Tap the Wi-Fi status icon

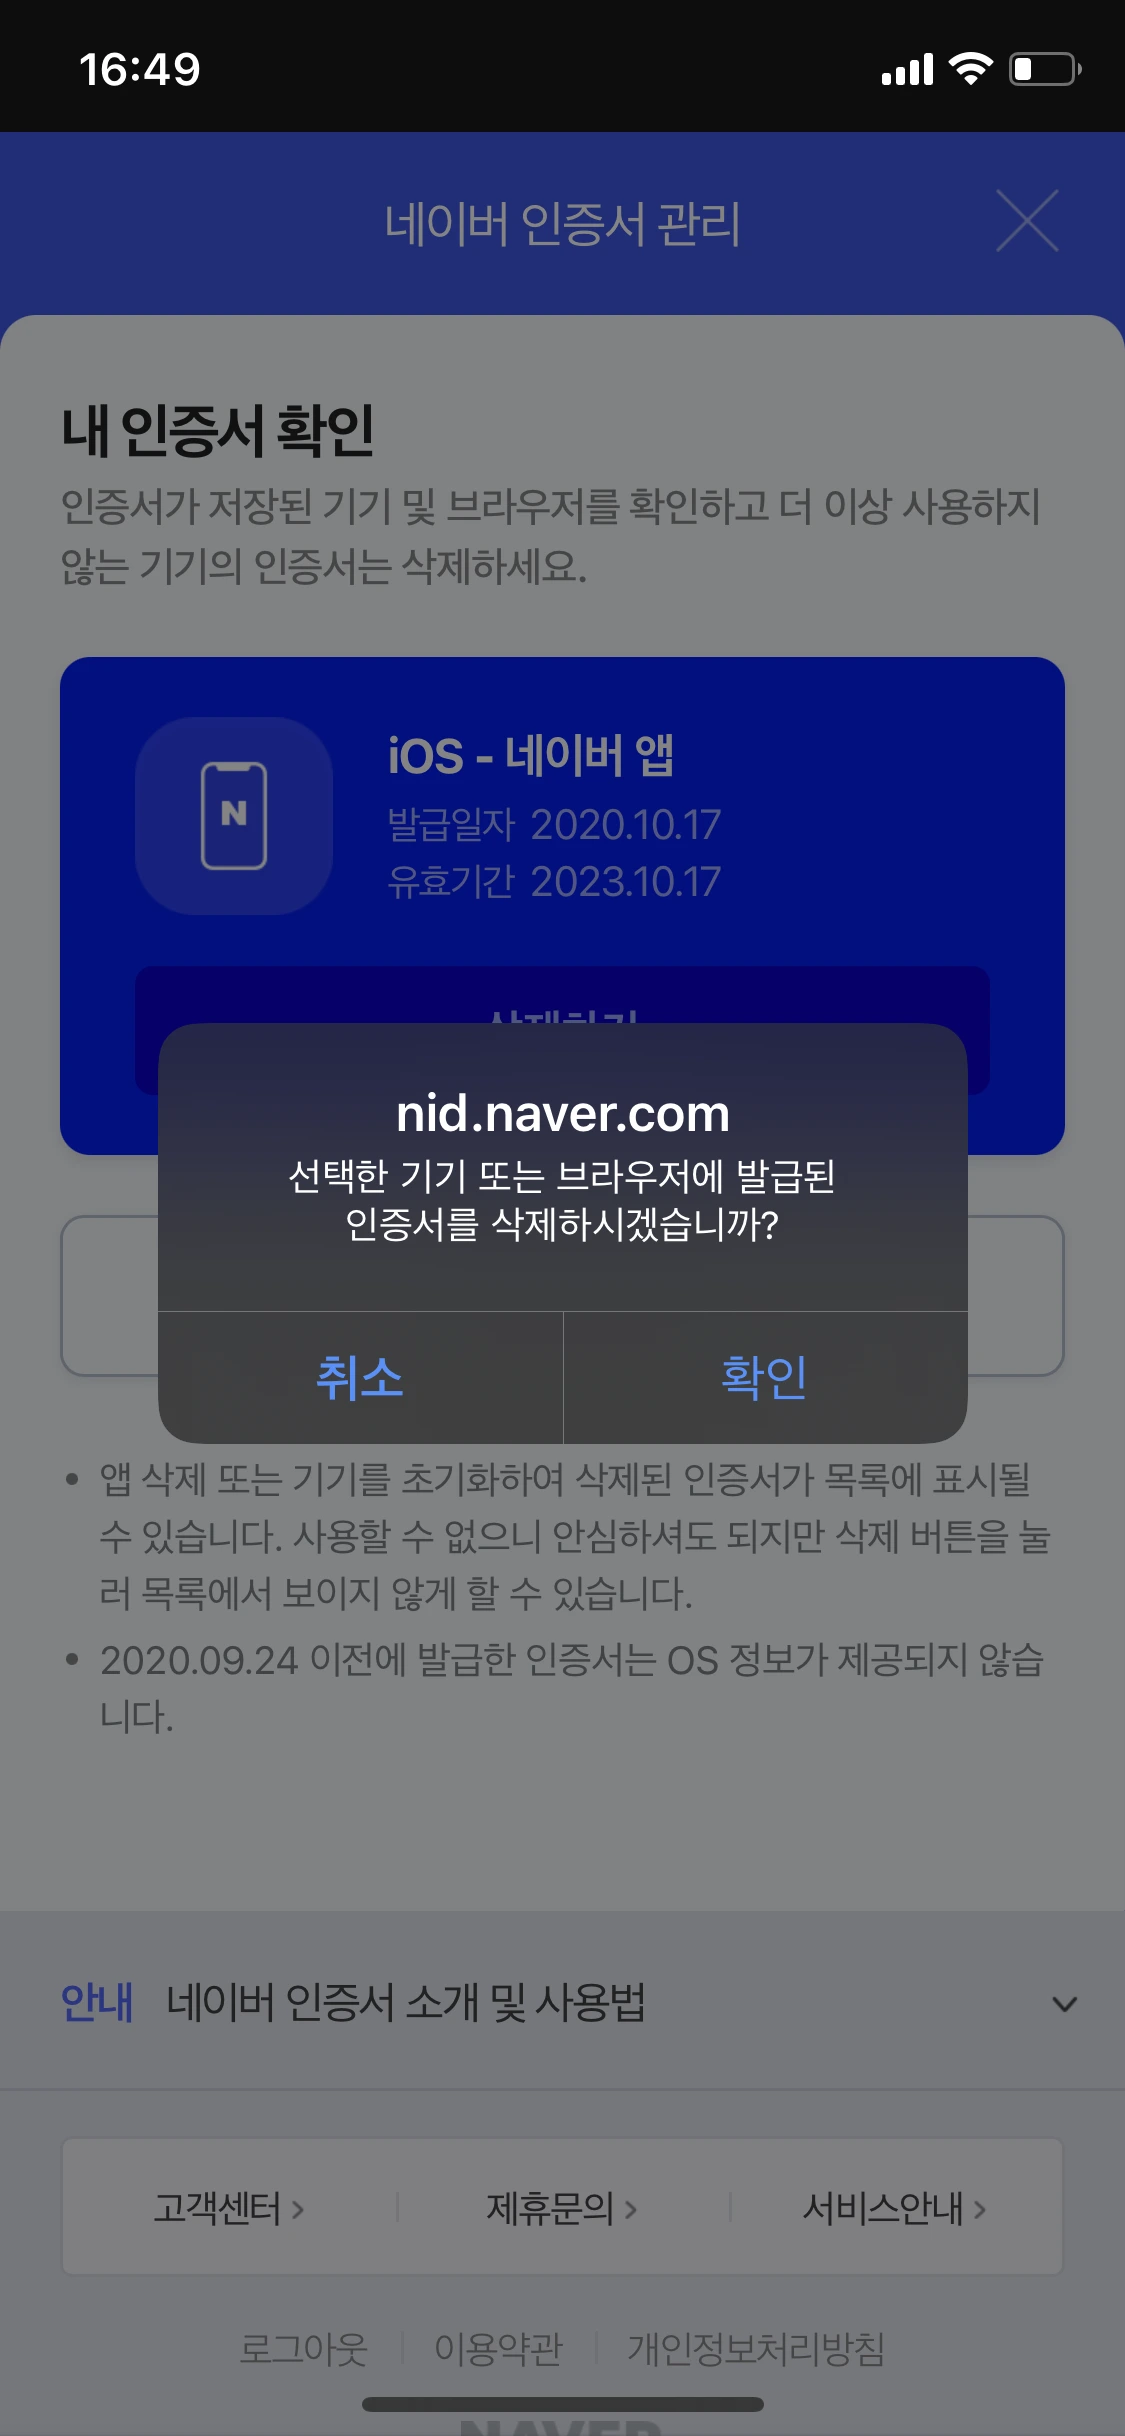tap(970, 69)
